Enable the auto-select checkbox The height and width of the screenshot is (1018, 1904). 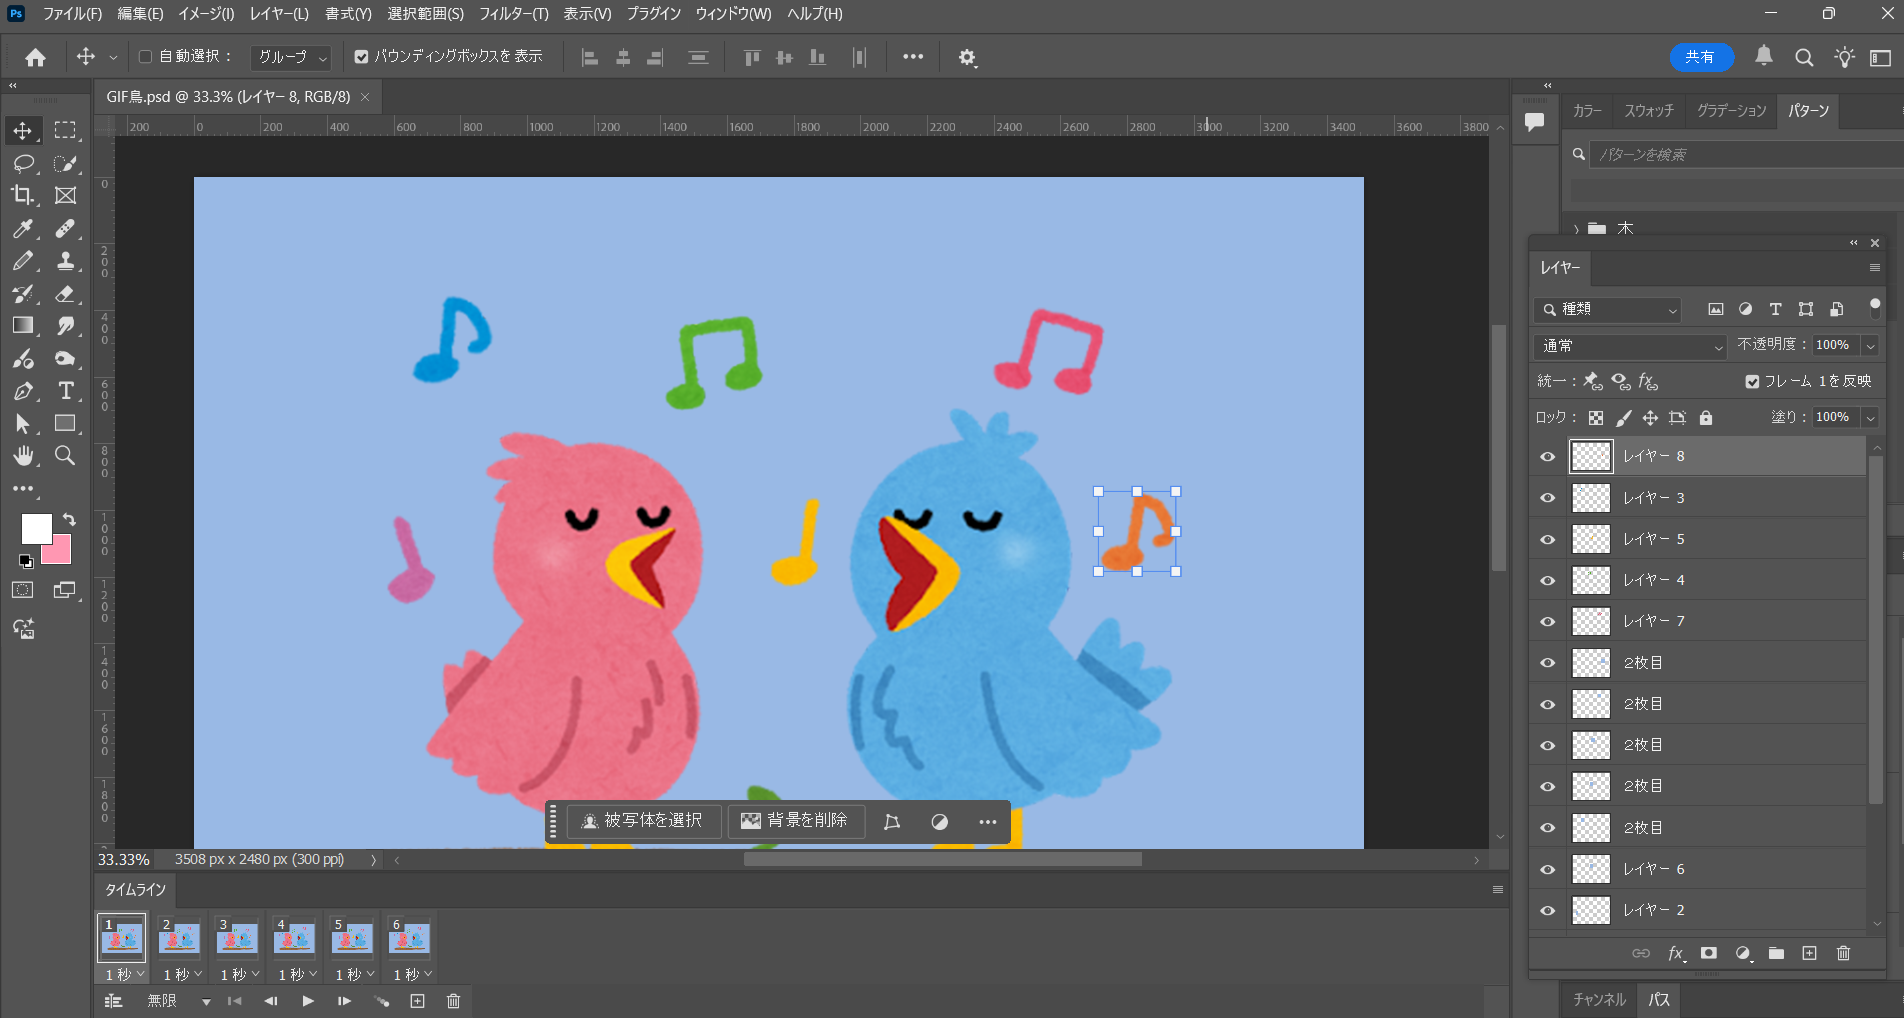pyautogui.click(x=146, y=57)
